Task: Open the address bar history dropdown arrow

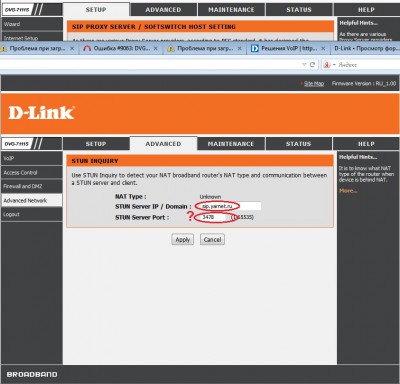Action: pos(304,65)
